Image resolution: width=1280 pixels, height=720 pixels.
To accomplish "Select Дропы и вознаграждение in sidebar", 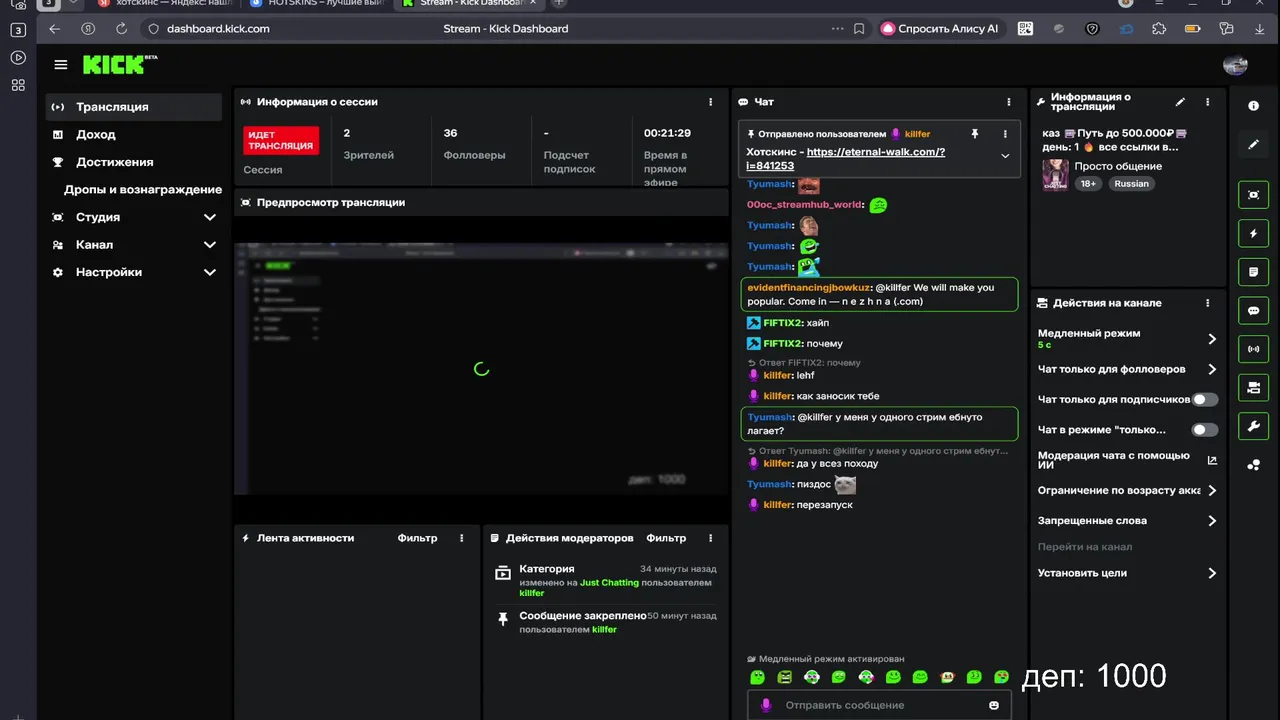I will tap(142, 190).
